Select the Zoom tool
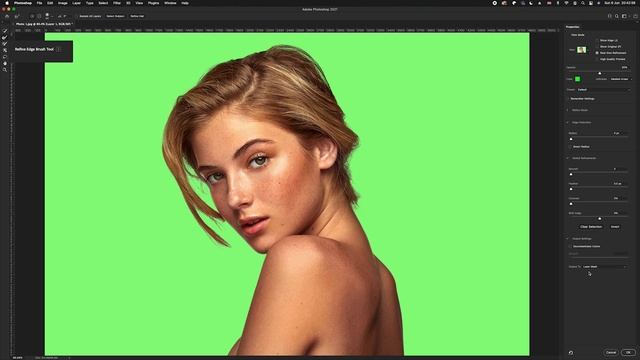This screenshot has width=640, height=360. click(5, 70)
